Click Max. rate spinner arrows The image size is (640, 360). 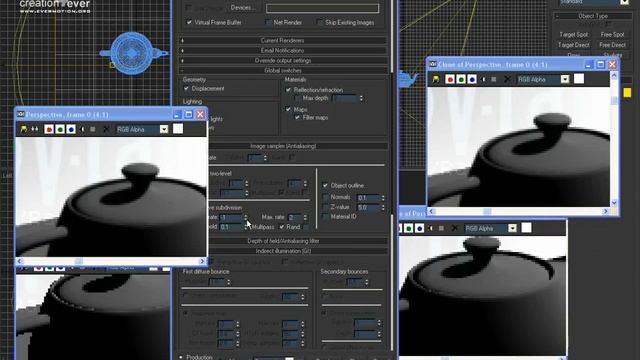(305, 217)
